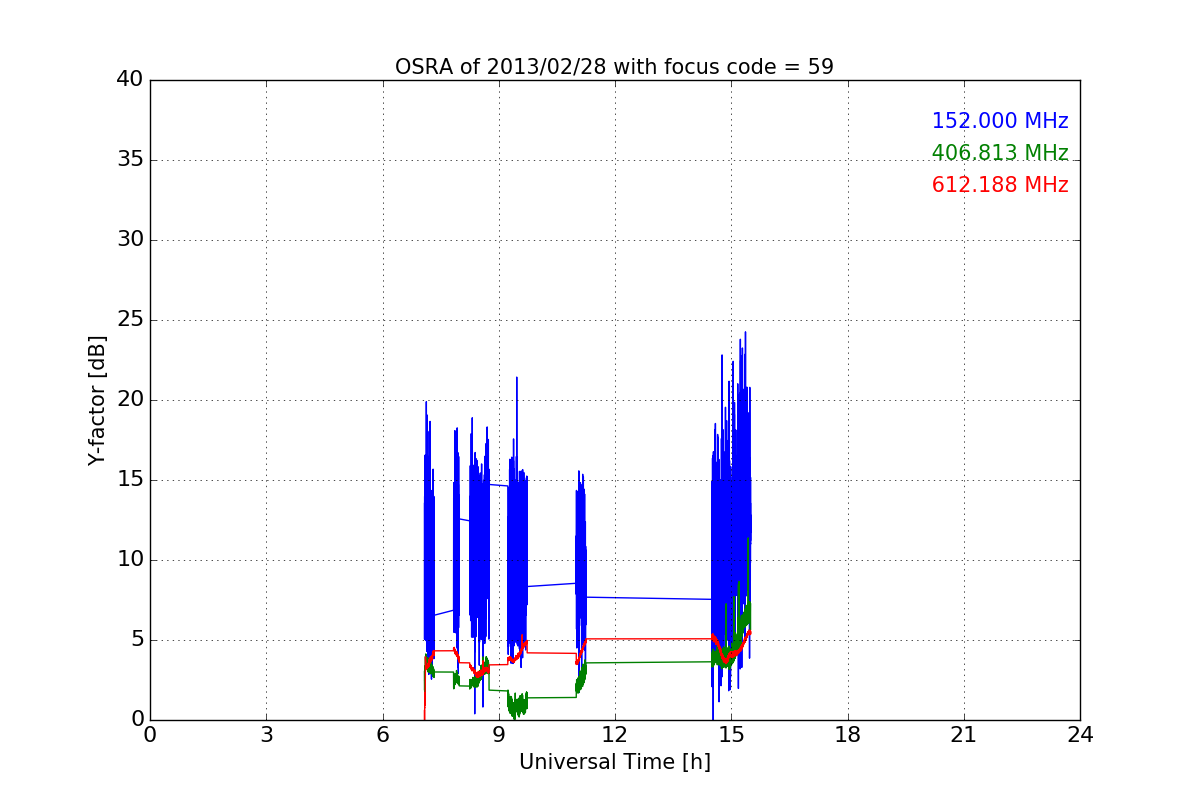This screenshot has width=1200, height=800.
Task: Click the y-axis tick label 40
Action: tap(130, 80)
